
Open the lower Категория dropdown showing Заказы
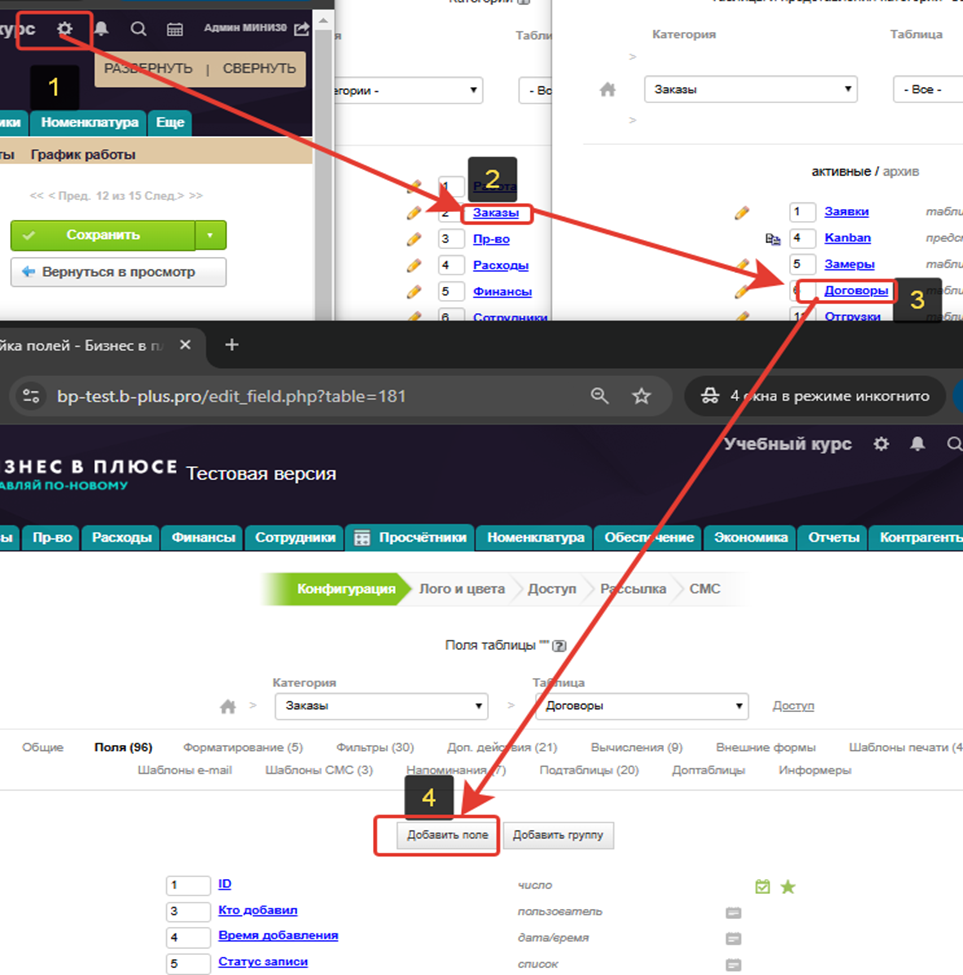[x=381, y=706]
